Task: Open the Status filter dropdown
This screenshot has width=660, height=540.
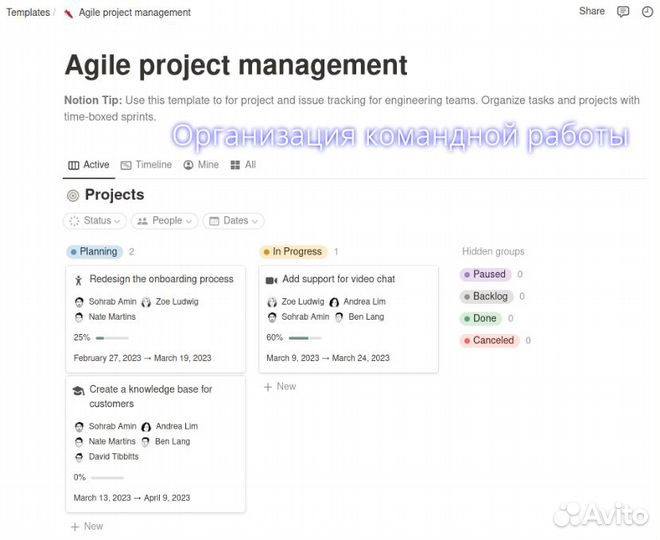Action: point(95,221)
